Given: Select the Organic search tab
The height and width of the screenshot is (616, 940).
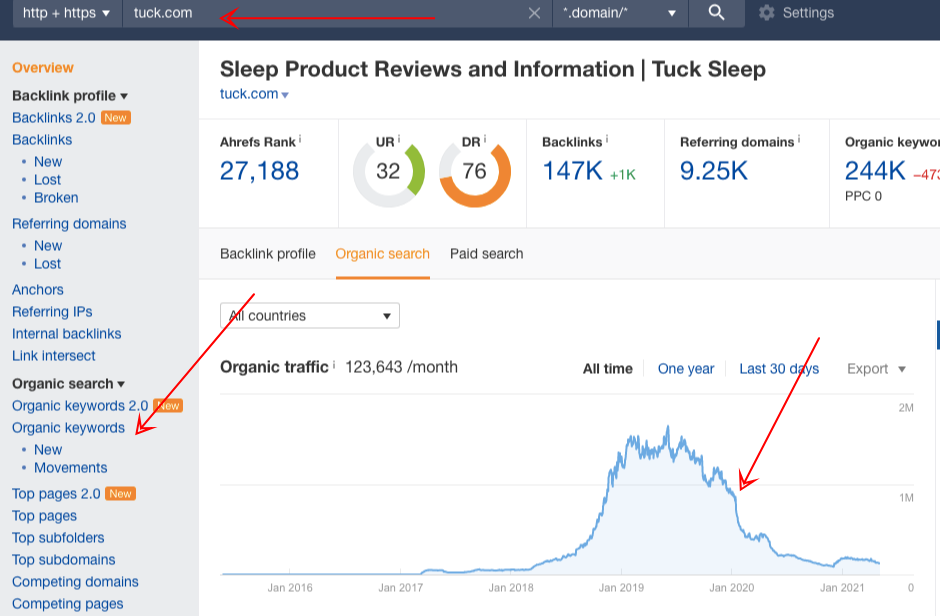Looking at the screenshot, I should pos(382,254).
